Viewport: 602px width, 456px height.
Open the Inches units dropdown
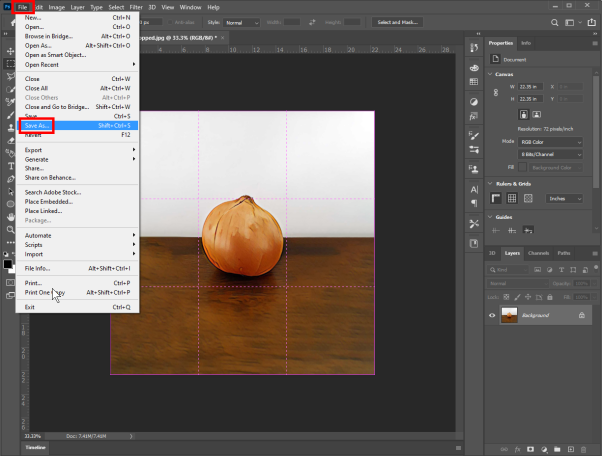tap(564, 198)
